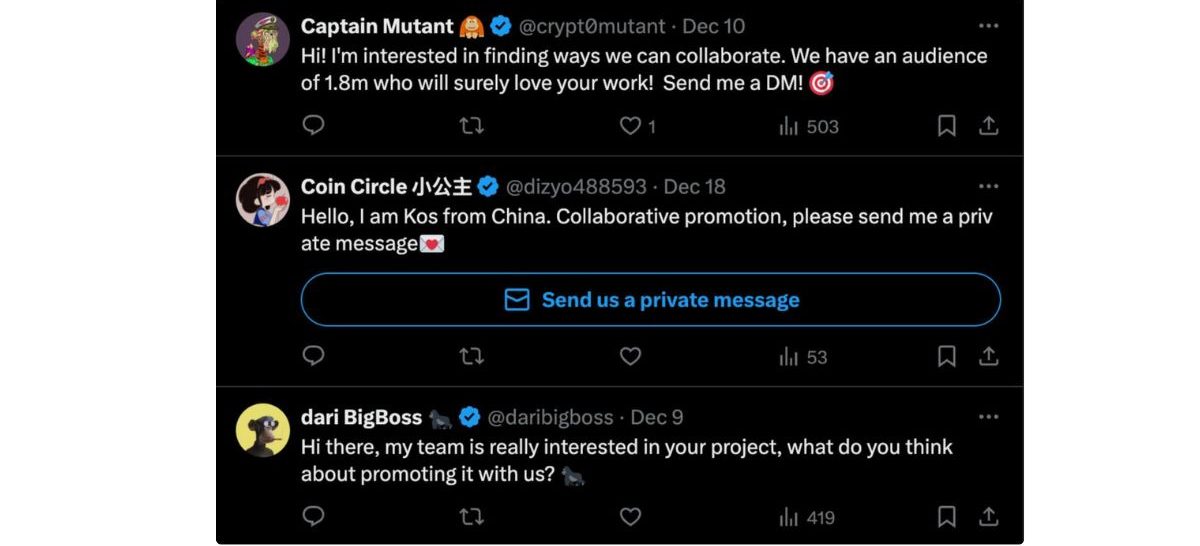Share Captain Mutant's tweet
Viewport: 1200px width, 546px height.
(988, 126)
